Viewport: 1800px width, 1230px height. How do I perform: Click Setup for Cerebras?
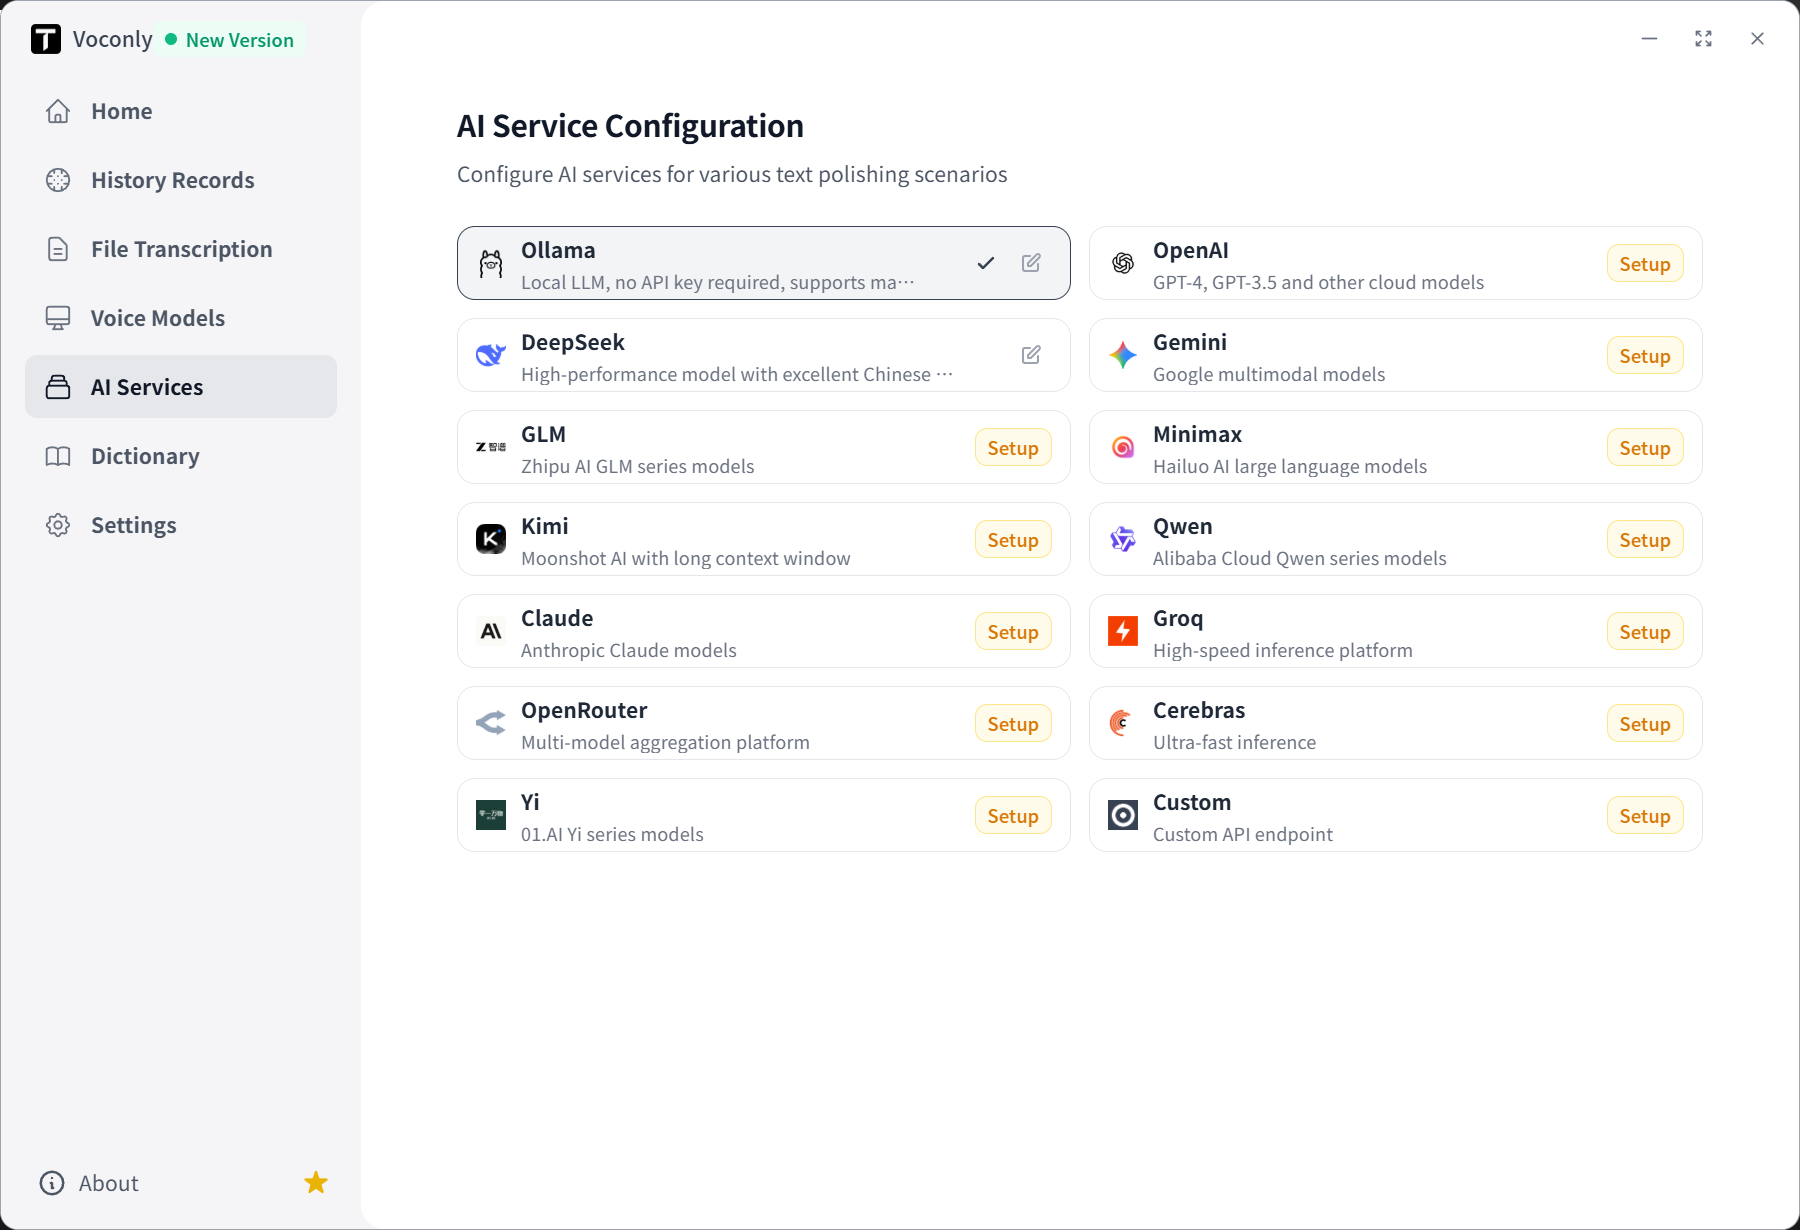(1645, 724)
